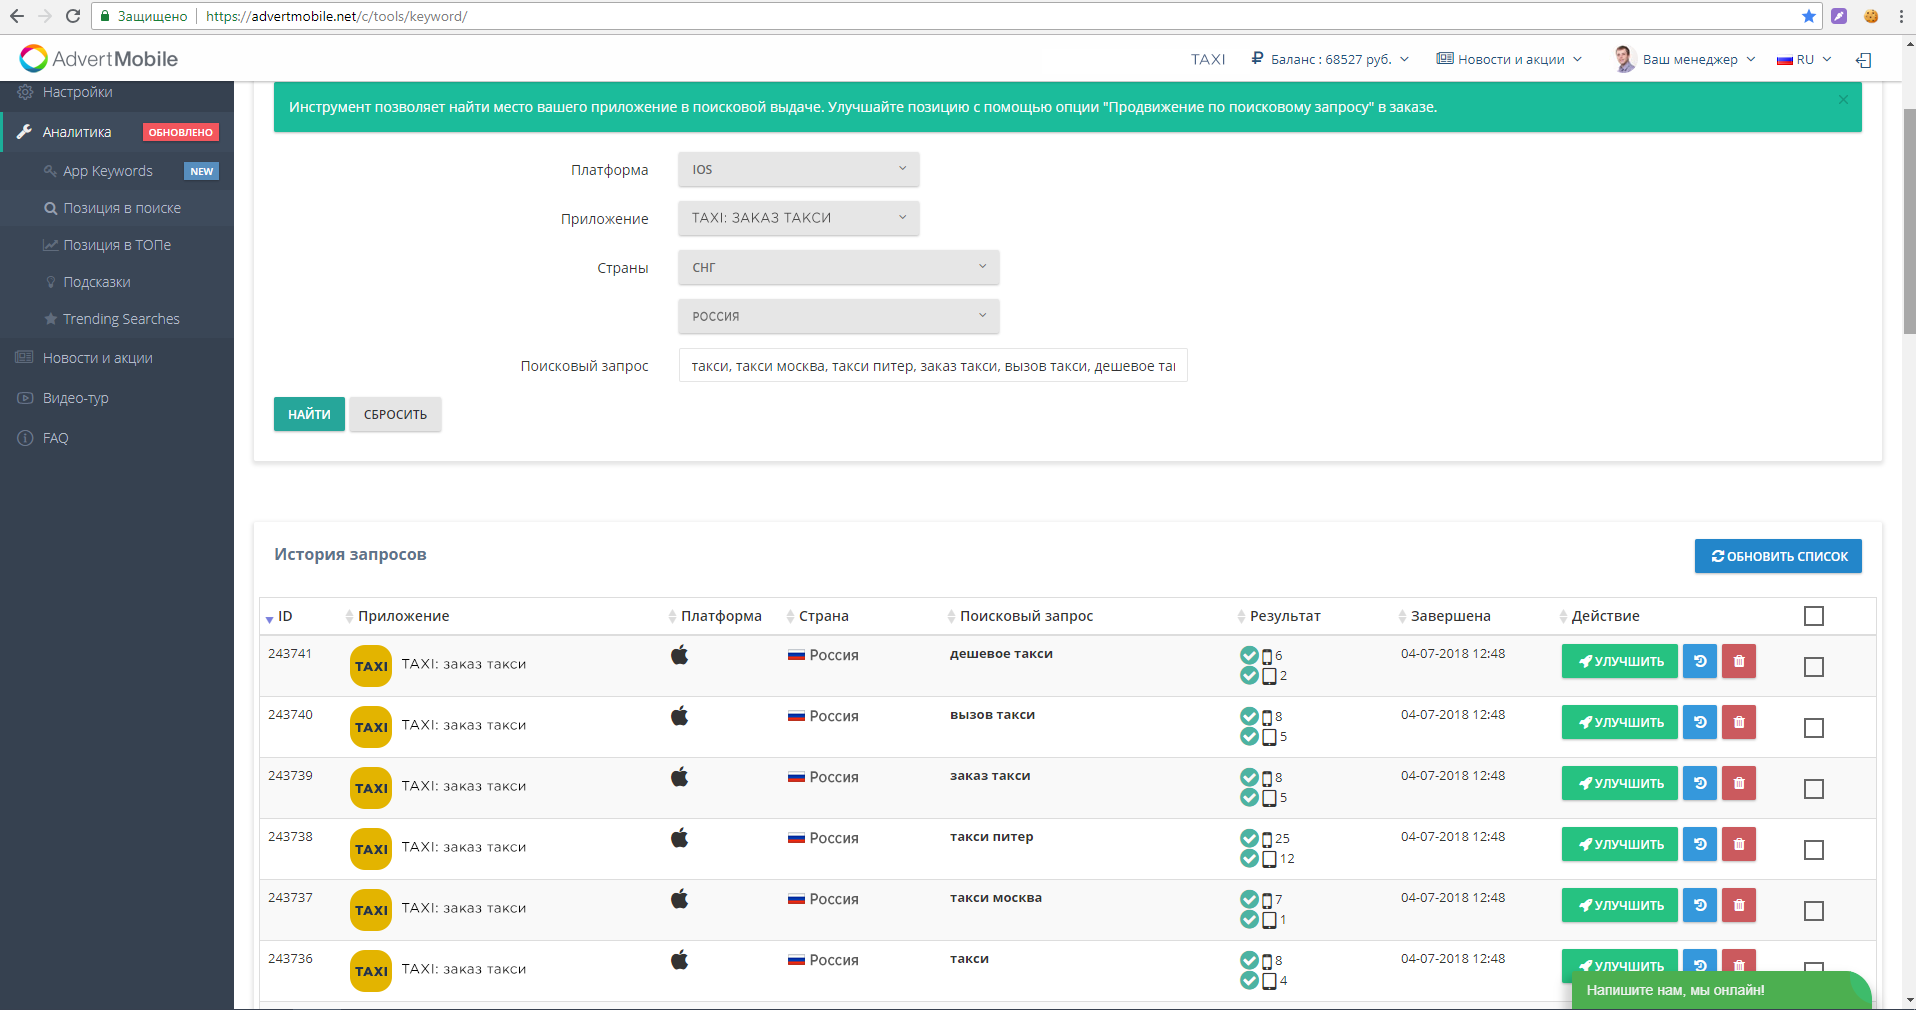Open Позиция в ТОПе in sidebar
The height and width of the screenshot is (1010, 1916).
click(x=117, y=245)
